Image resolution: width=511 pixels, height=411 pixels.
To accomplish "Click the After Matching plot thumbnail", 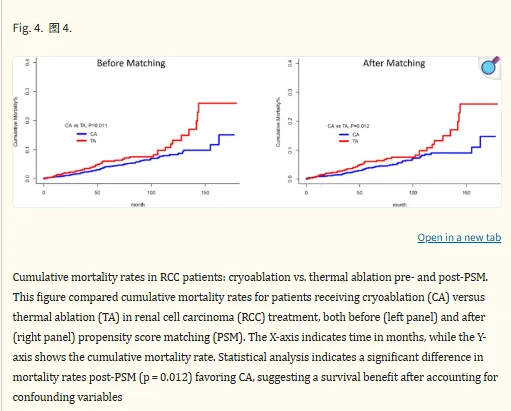I will pyautogui.click(x=388, y=132).
